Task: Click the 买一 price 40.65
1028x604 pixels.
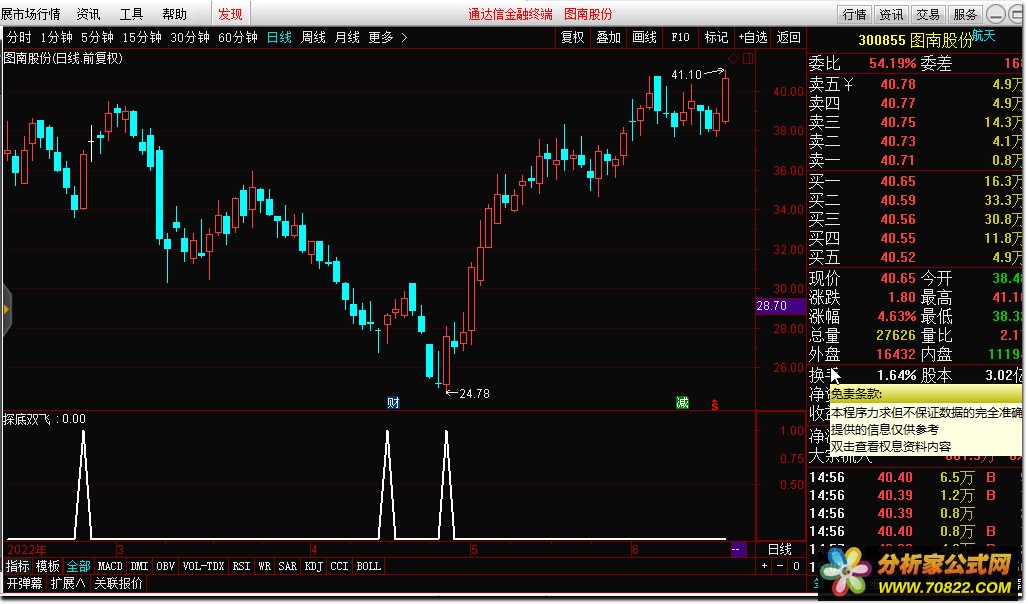Action: [898, 181]
